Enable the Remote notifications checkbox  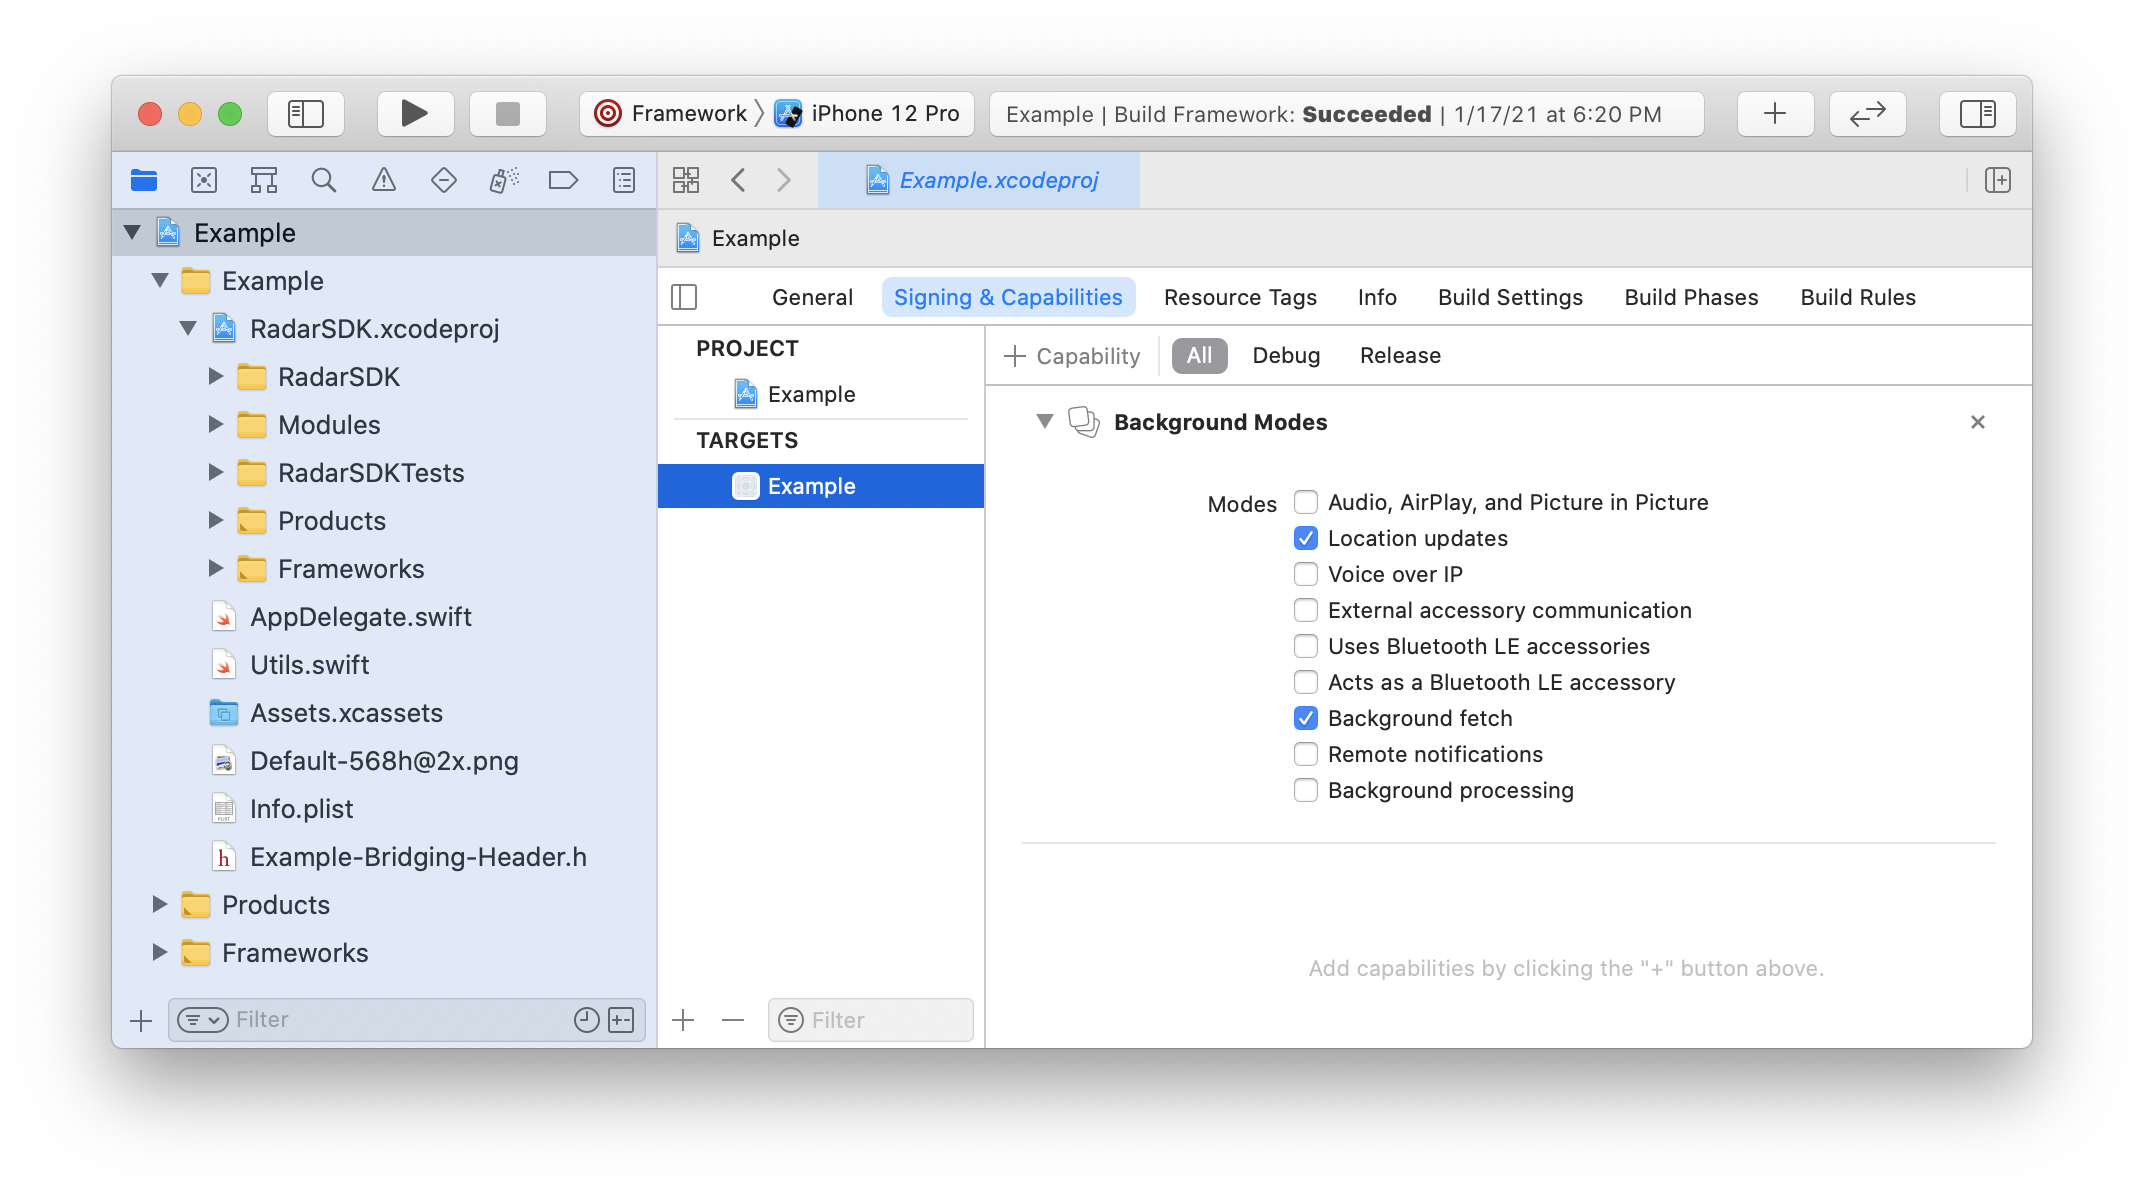click(x=1305, y=753)
